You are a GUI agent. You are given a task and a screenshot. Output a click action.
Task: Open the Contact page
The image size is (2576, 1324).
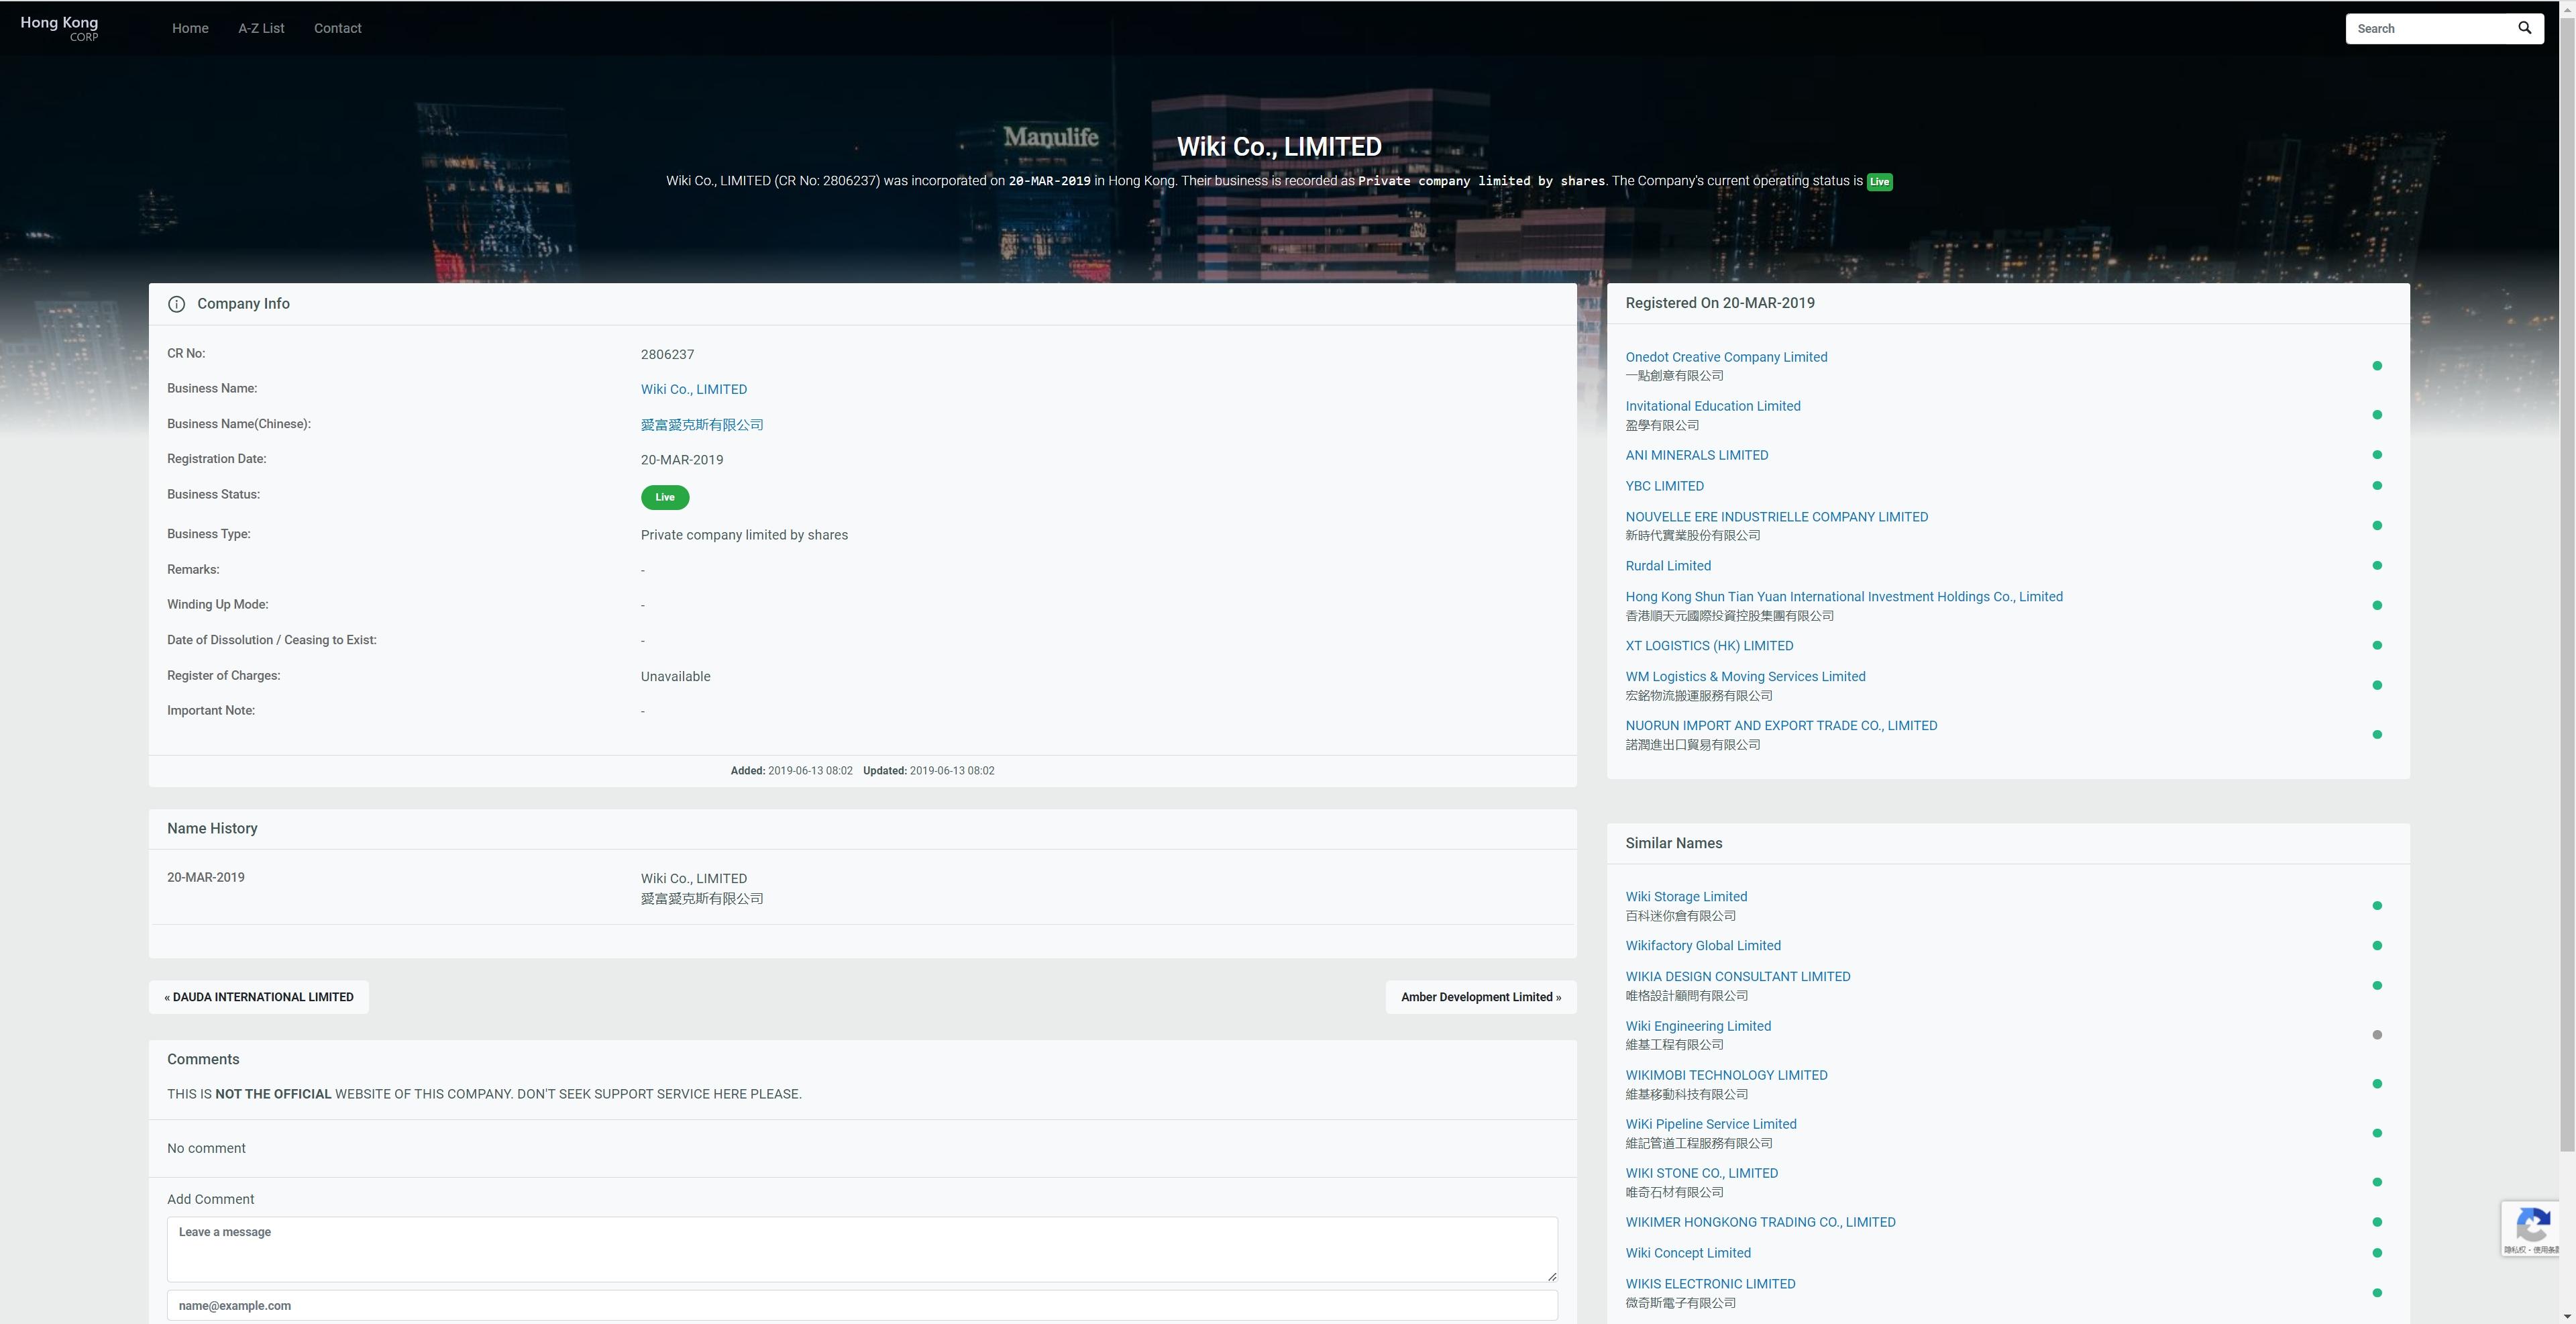click(338, 28)
